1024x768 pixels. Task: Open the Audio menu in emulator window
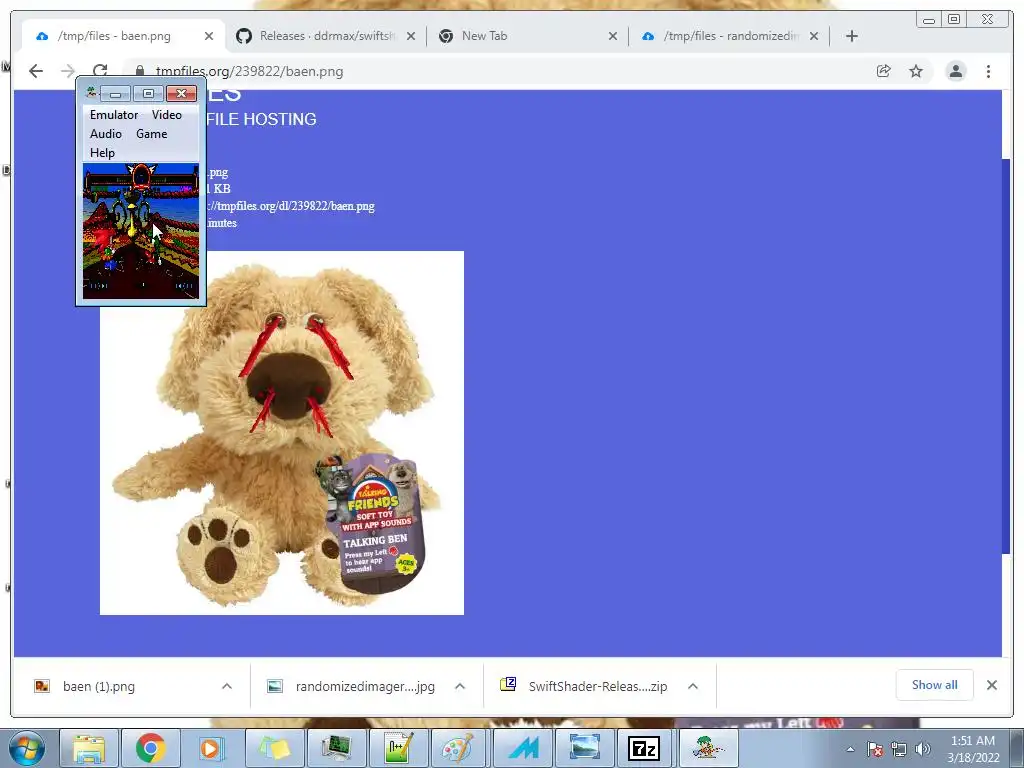coord(106,134)
